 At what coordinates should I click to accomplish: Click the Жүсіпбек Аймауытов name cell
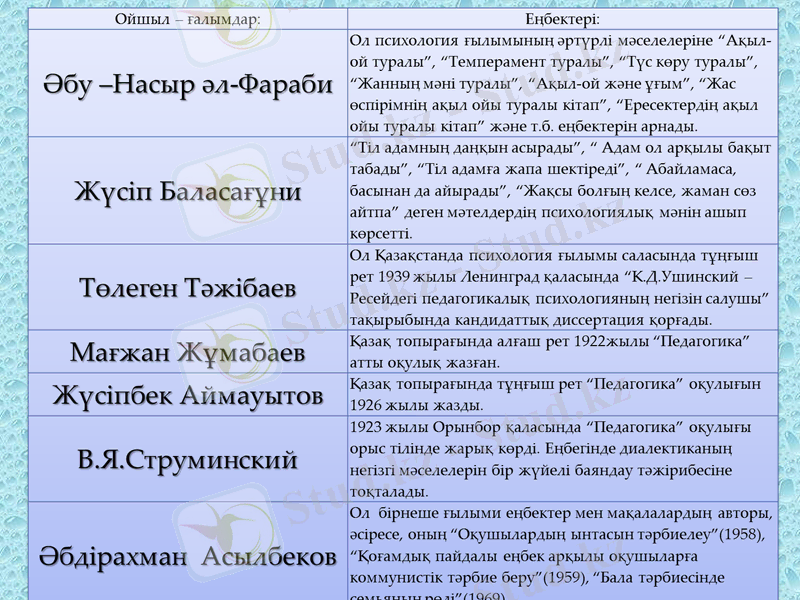170,396
